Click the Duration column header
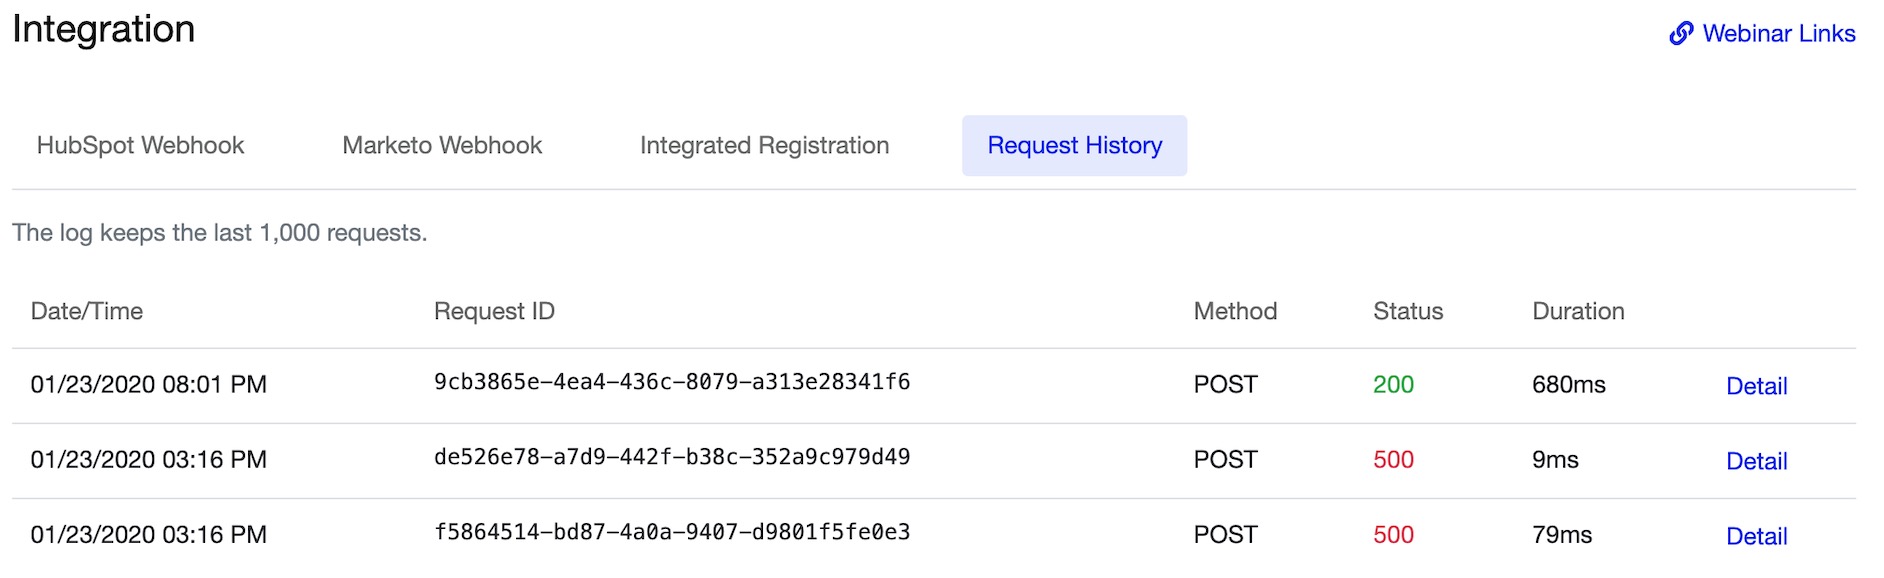Viewport: 1884px width, 578px height. click(x=1578, y=312)
